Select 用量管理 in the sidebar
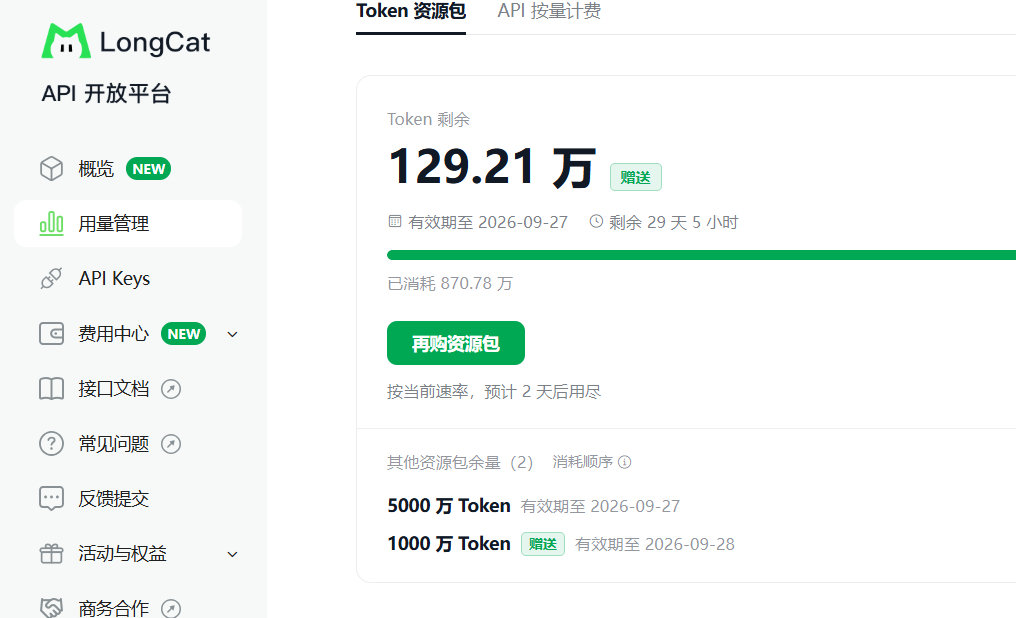This screenshot has width=1016, height=618. coord(128,223)
